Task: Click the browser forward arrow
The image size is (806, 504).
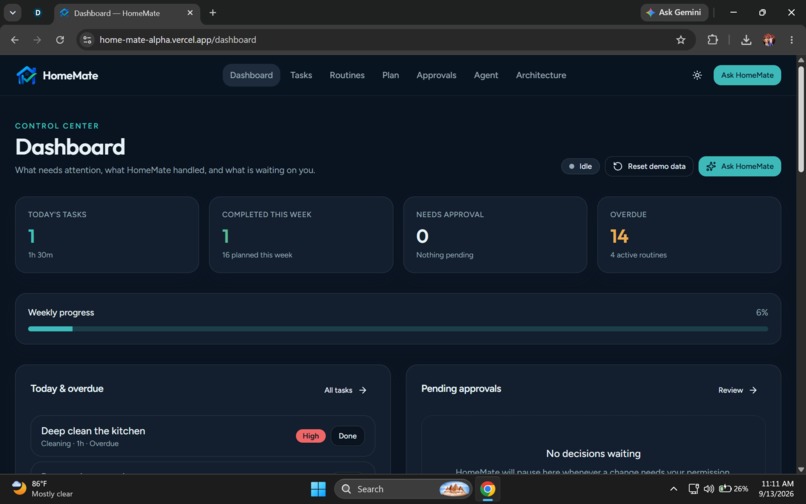Action: tap(37, 40)
